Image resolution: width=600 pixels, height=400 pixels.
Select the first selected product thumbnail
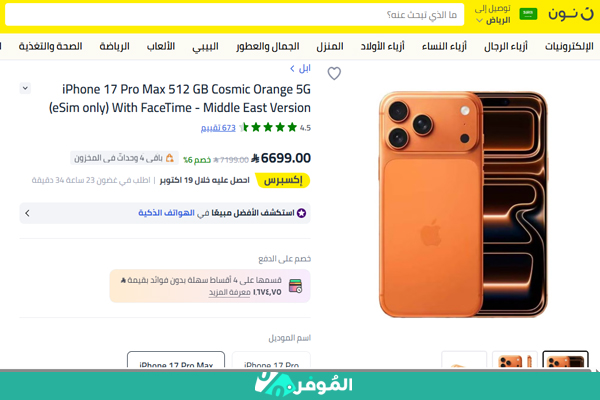tap(566, 360)
